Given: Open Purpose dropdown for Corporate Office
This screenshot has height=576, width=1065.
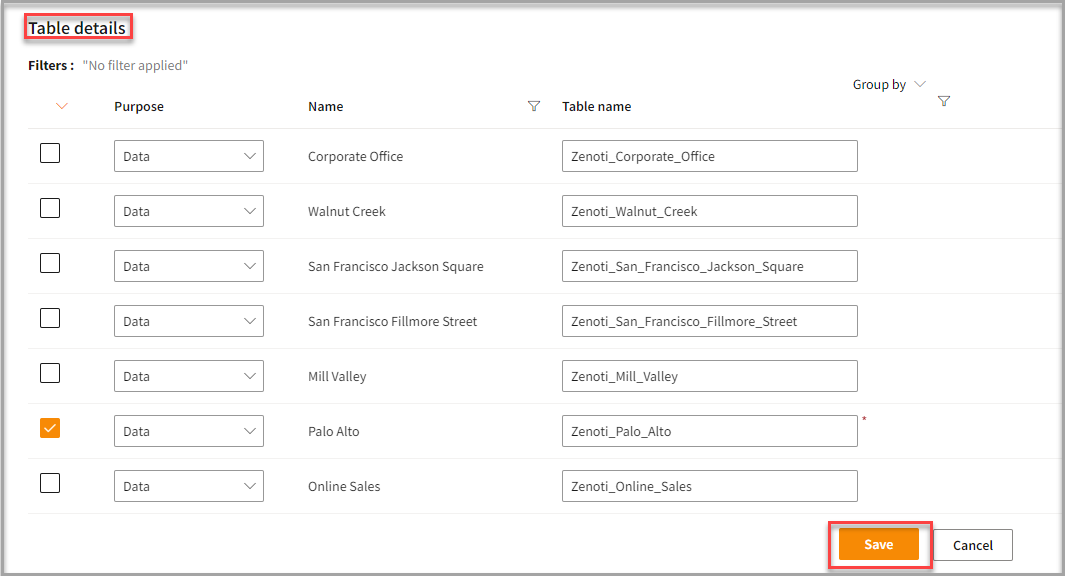Looking at the screenshot, I should pos(188,156).
